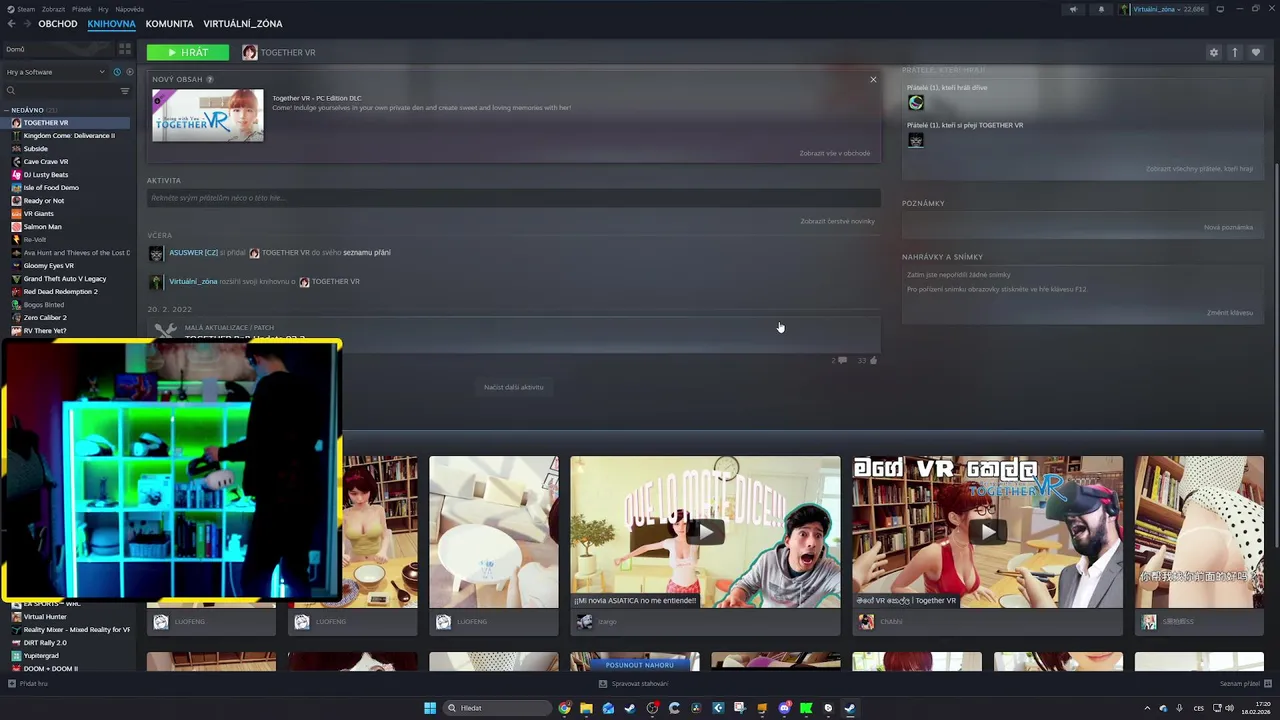Click the Domů home button in sidebar
Image resolution: width=1280 pixels, height=720 pixels.
coord(57,49)
